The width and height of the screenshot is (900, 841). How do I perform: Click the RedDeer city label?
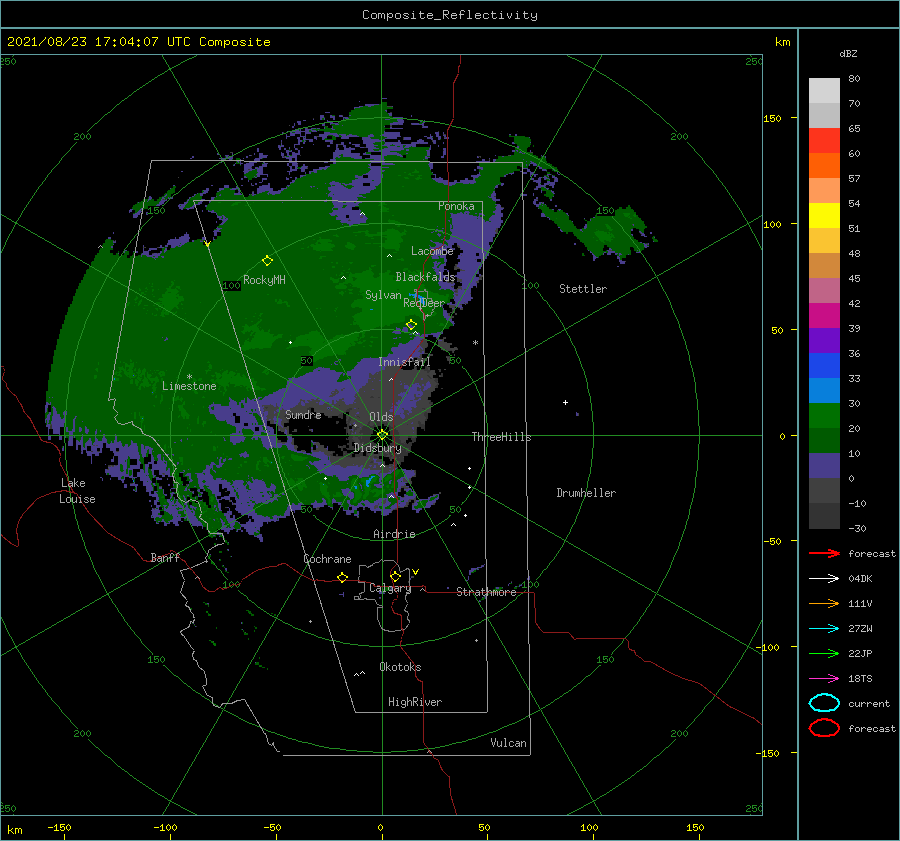click(x=424, y=303)
